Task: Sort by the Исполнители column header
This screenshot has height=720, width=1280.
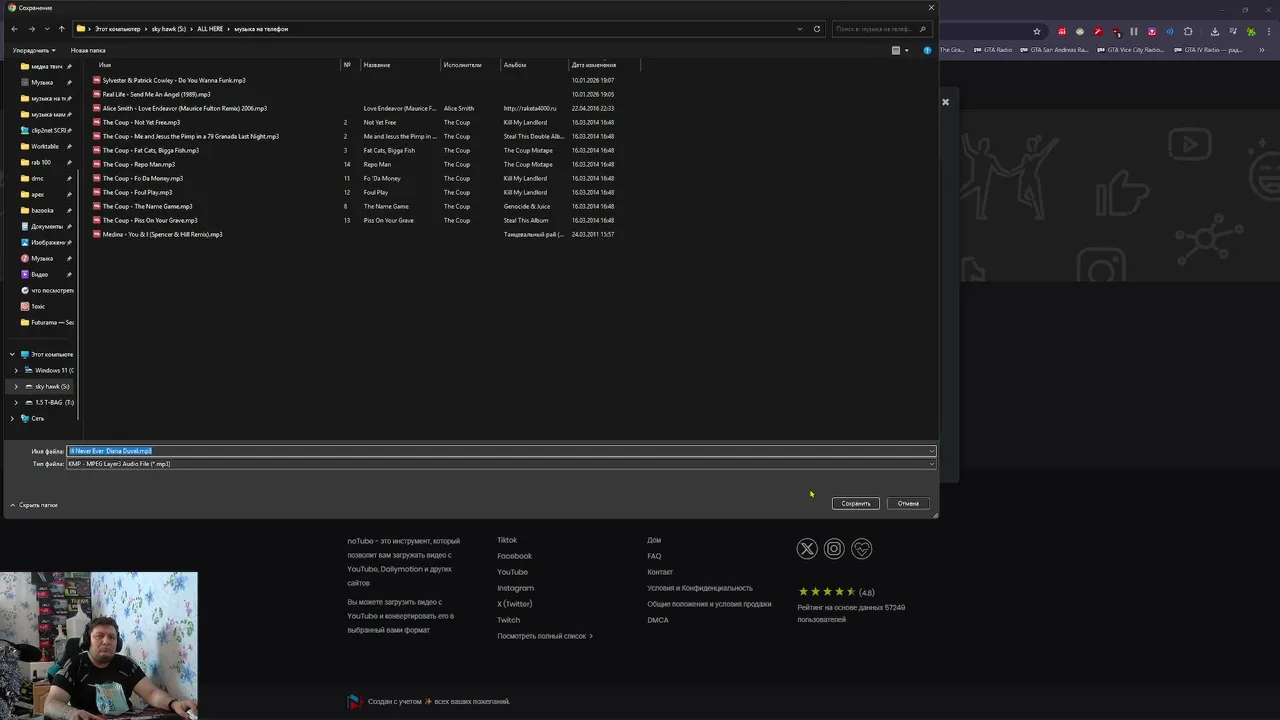Action: pos(463,65)
